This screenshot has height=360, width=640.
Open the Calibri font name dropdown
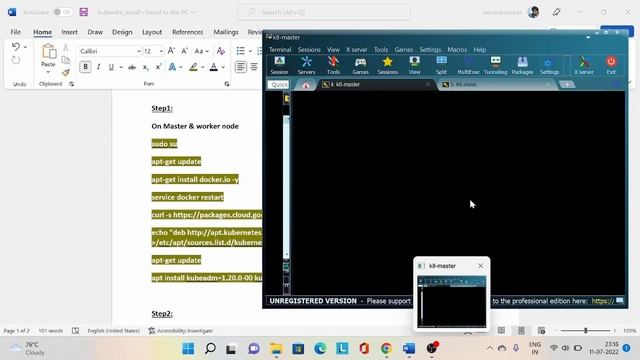[x=139, y=51]
